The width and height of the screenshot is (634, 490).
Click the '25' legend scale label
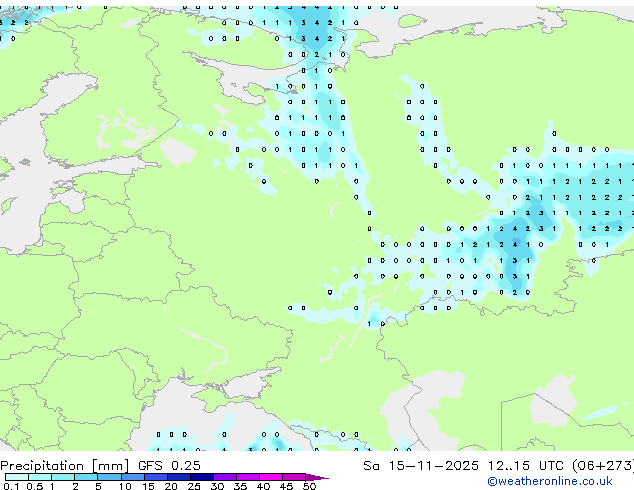point(194,486)
